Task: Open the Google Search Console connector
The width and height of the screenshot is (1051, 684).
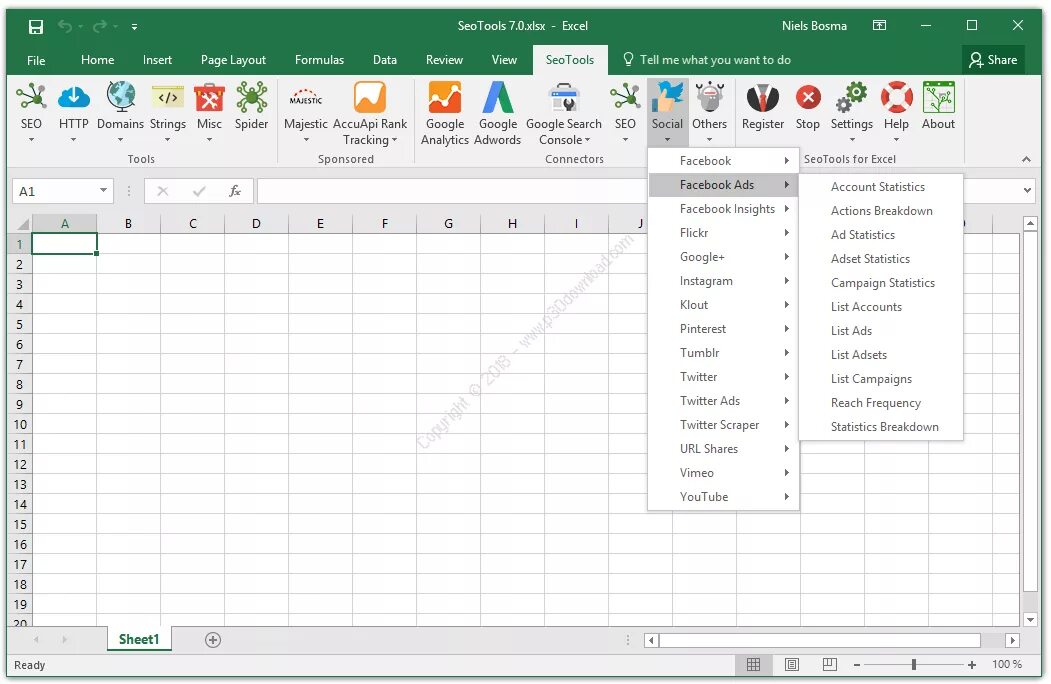Action: pyautogui.click(x=564, y=113)
